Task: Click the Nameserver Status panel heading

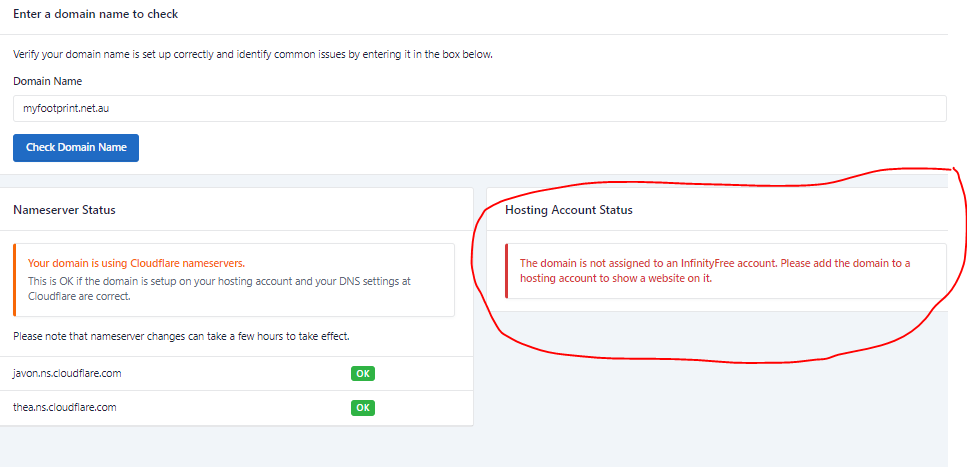Action: 64,210
